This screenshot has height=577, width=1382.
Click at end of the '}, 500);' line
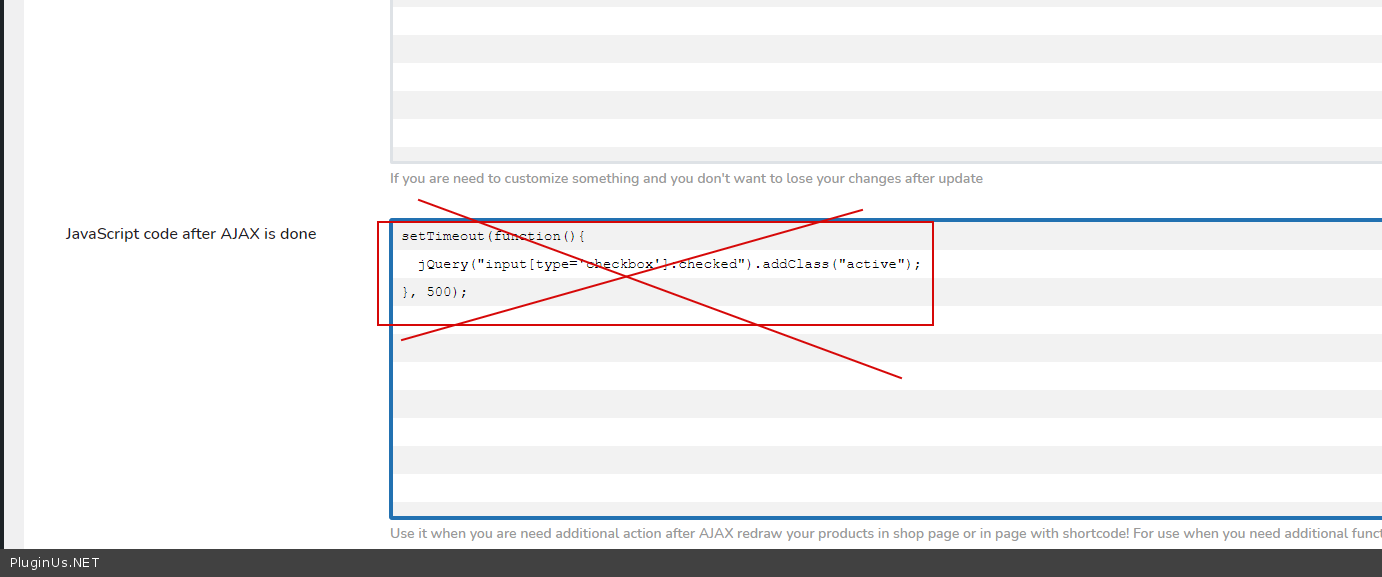469,292
